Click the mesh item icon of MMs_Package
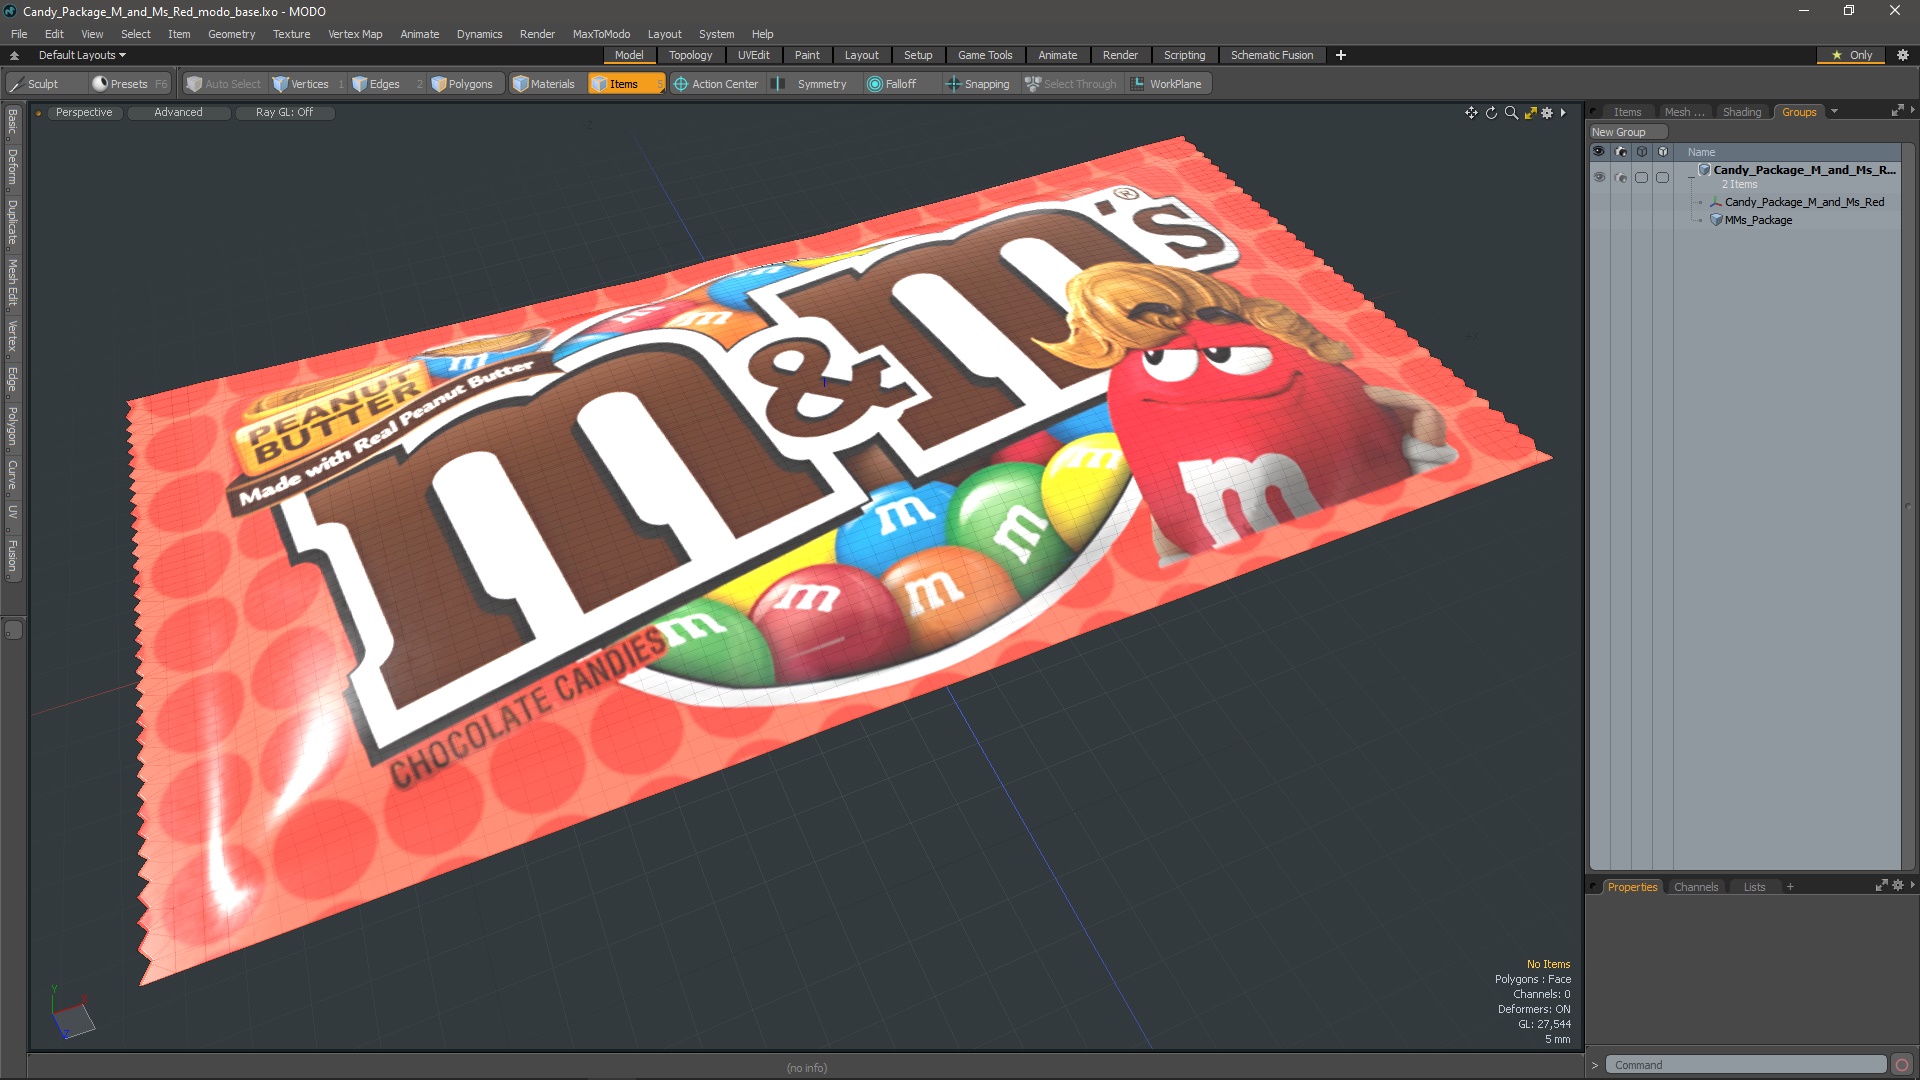This screenshot has width=1920, height=1080. 1716,220
